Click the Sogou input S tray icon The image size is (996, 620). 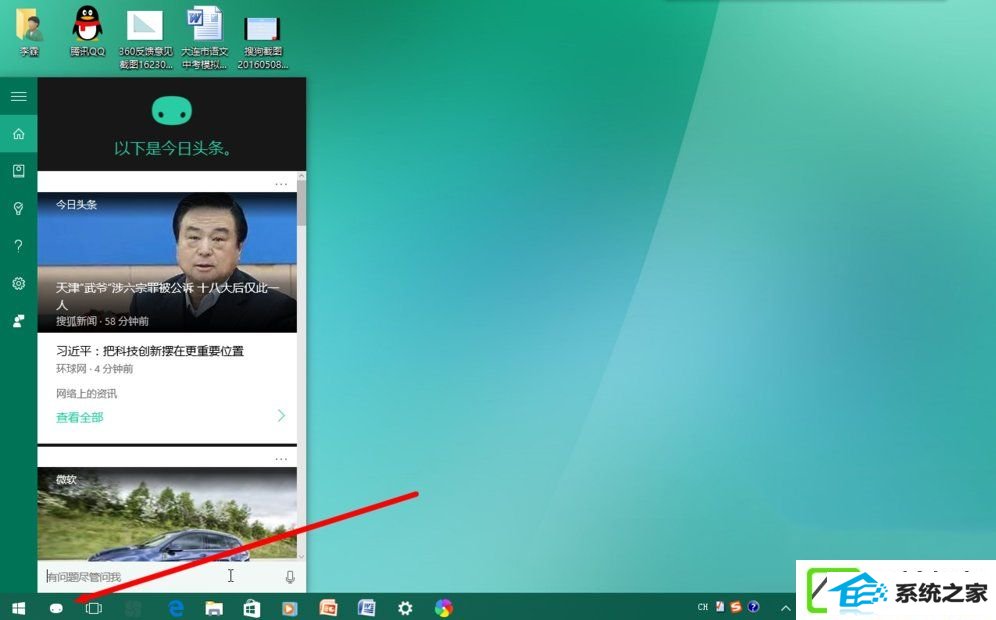click(x=736, y=607)
